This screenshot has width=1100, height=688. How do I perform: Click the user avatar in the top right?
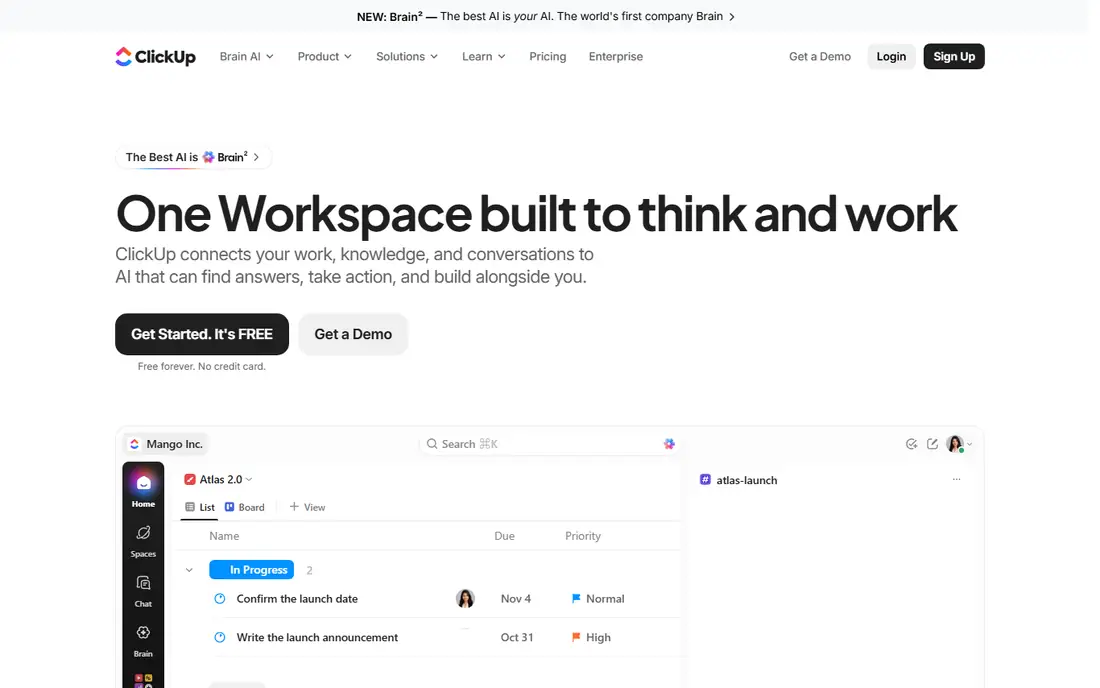(x=955, y=444)
